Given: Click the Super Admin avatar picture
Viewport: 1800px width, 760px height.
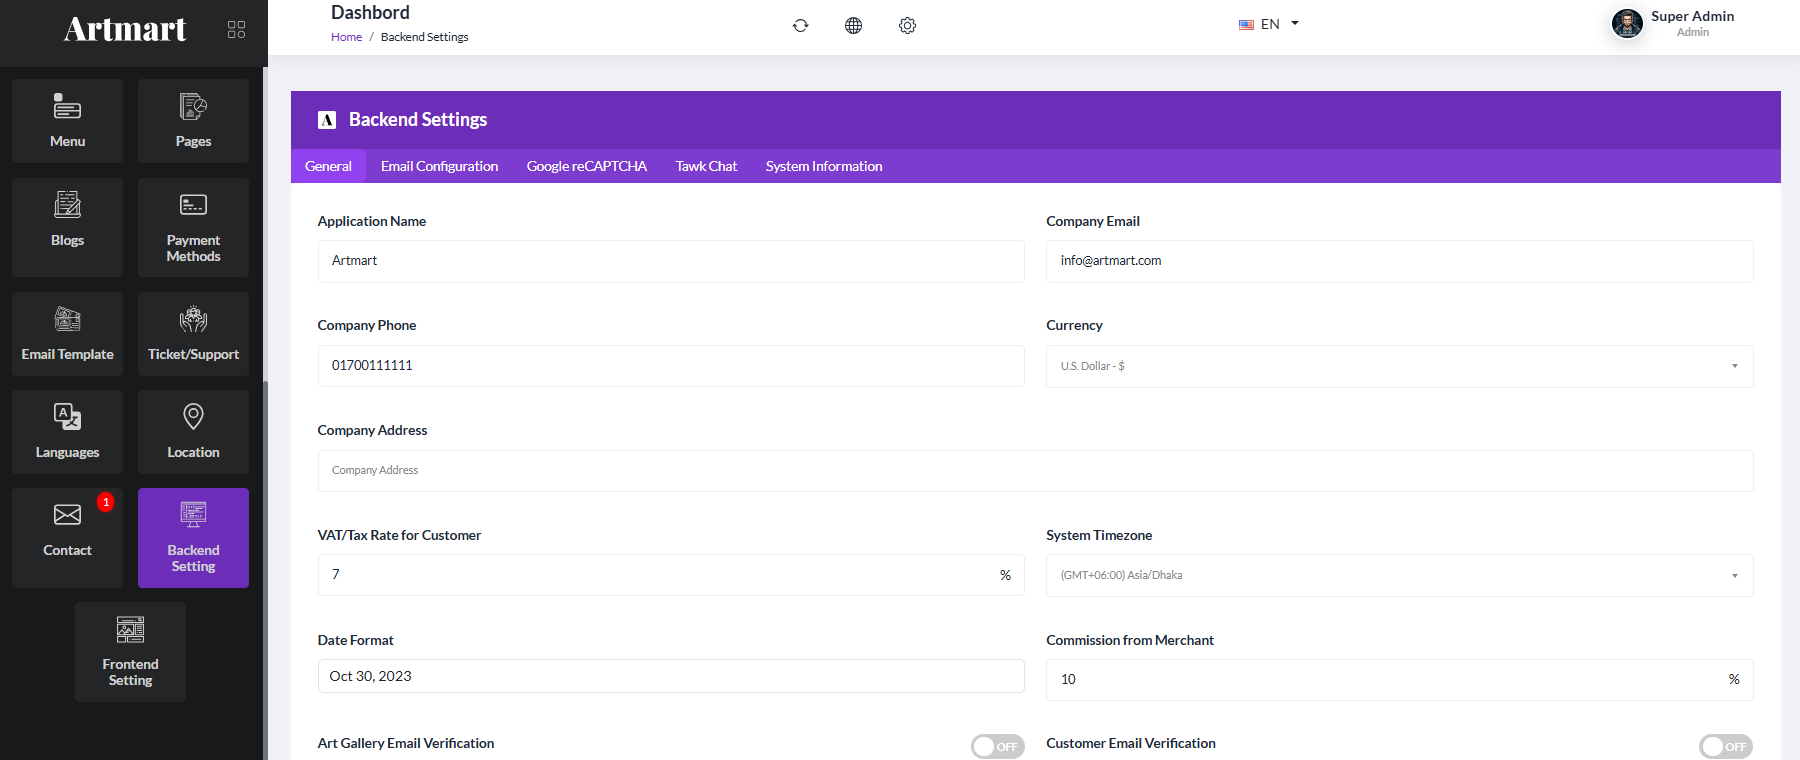Looking at the screenshot, I should (x=1627, y=23).
